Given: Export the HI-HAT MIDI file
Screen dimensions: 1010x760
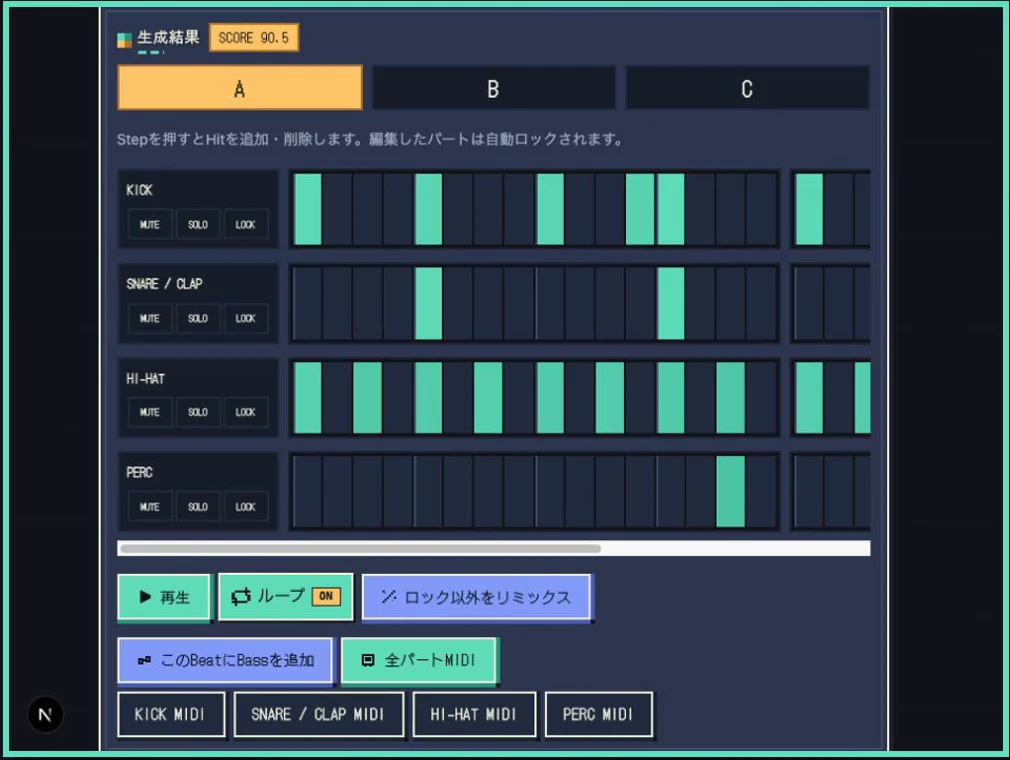Looking at the screenshot, I should pyautogui.click(x=474, y=714).
